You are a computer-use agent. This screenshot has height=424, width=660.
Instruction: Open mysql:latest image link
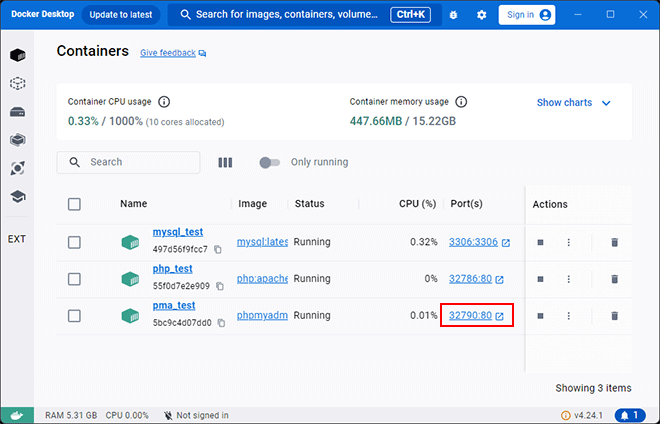tap(262, 242)
